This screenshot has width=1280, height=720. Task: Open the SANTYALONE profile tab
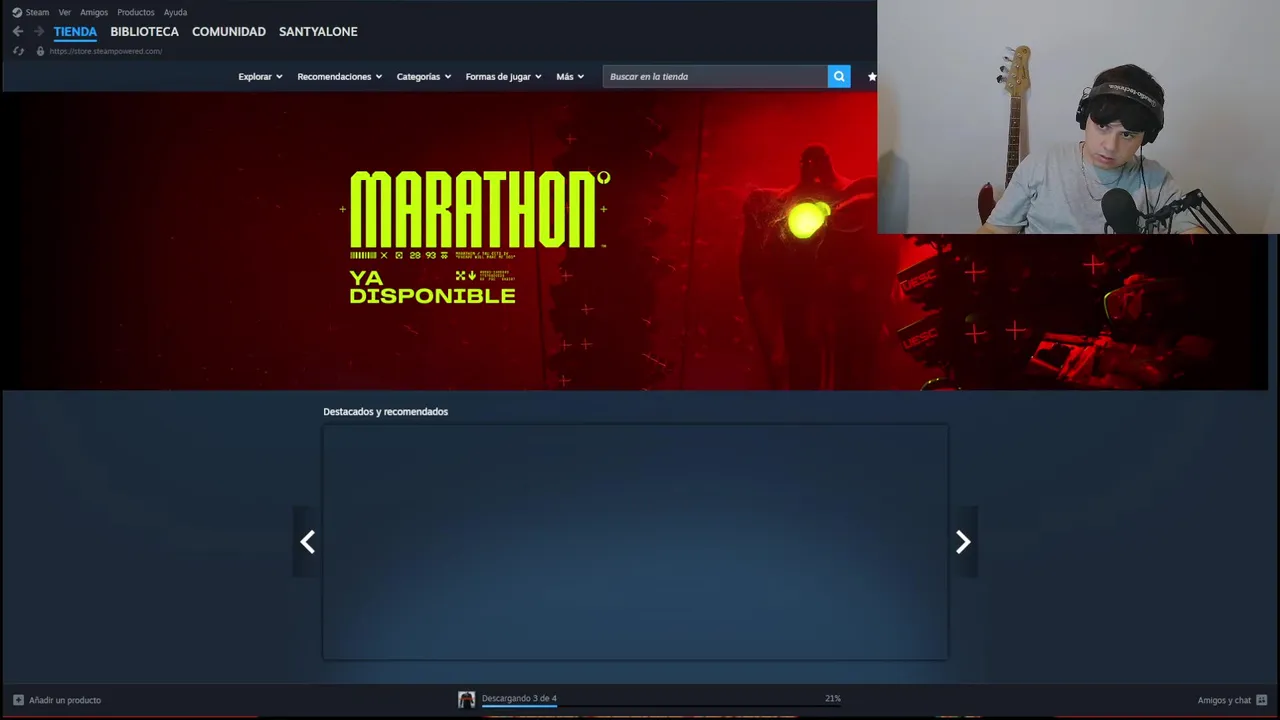318,32
